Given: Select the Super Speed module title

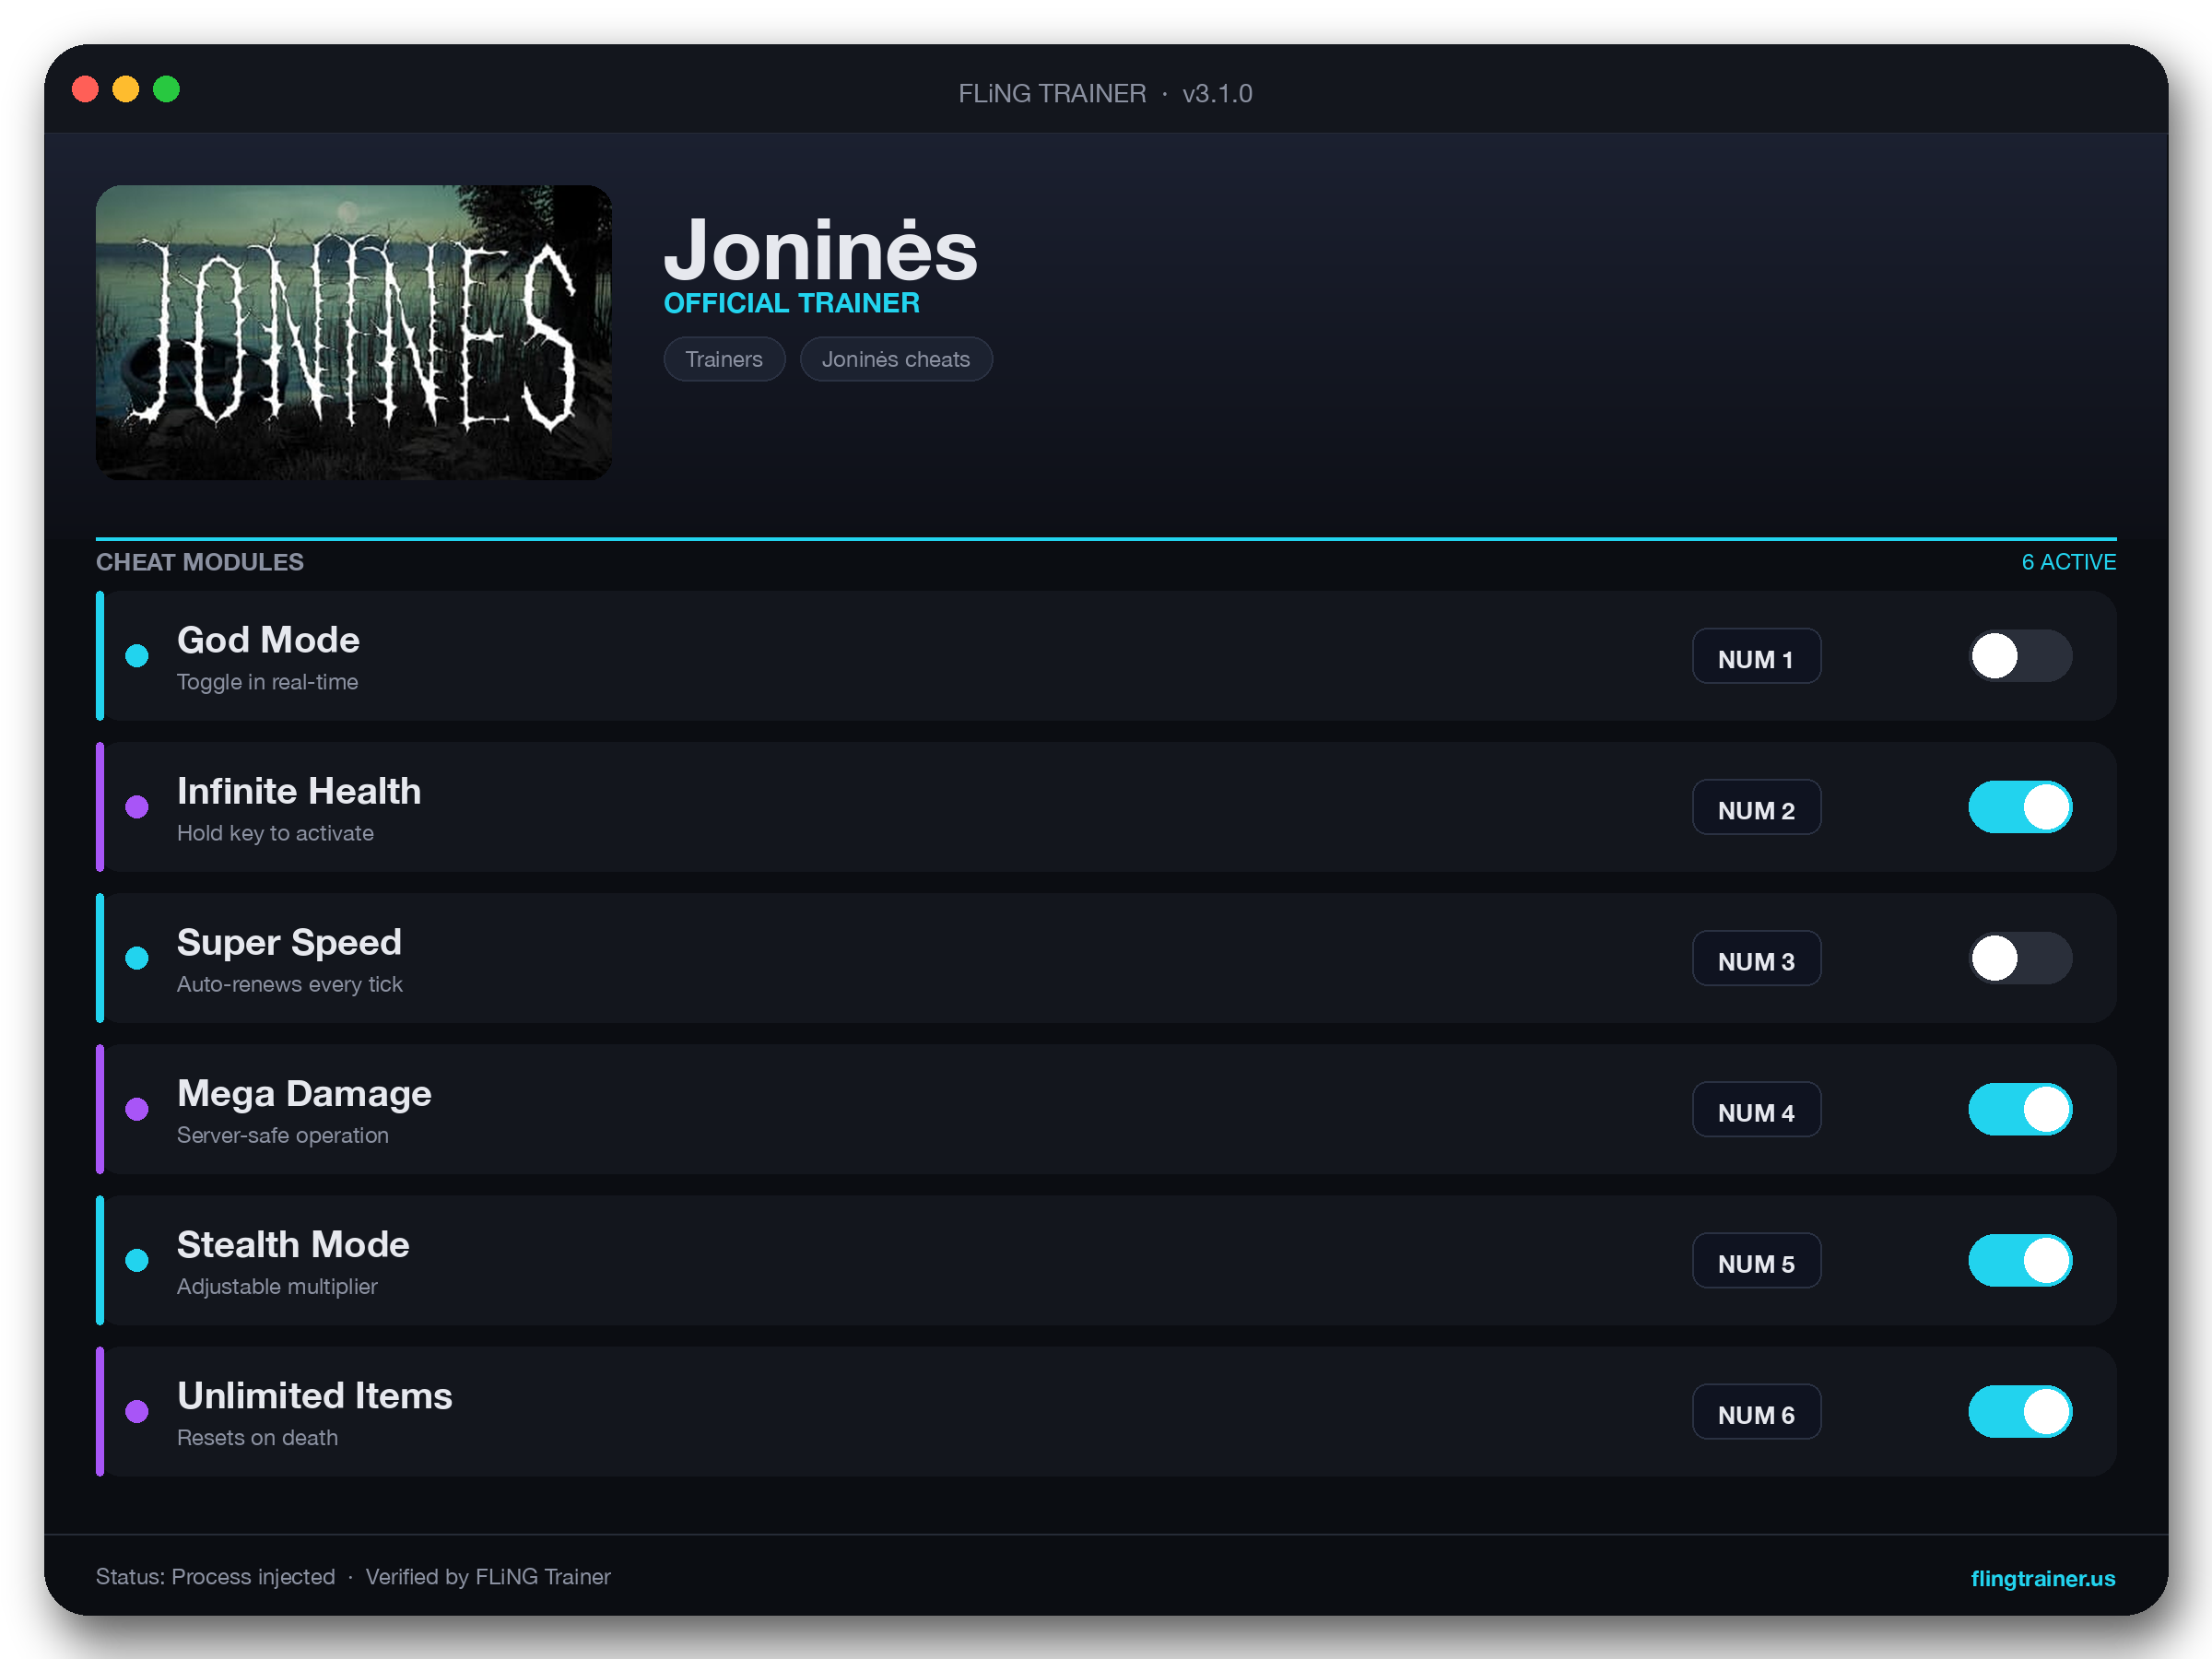Looking at the screenshot, I should (x=289, y=942).
